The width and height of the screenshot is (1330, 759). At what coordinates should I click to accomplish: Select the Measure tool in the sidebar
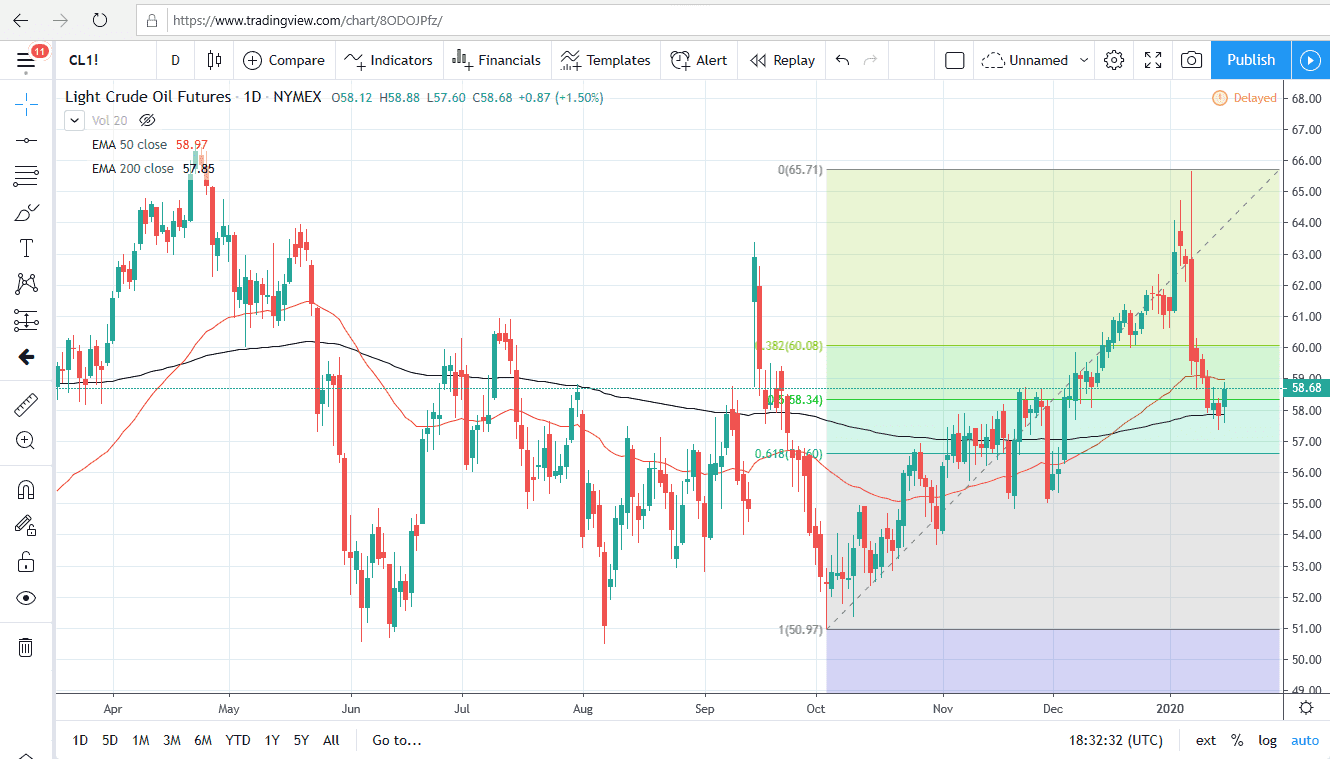coord(26,404)
